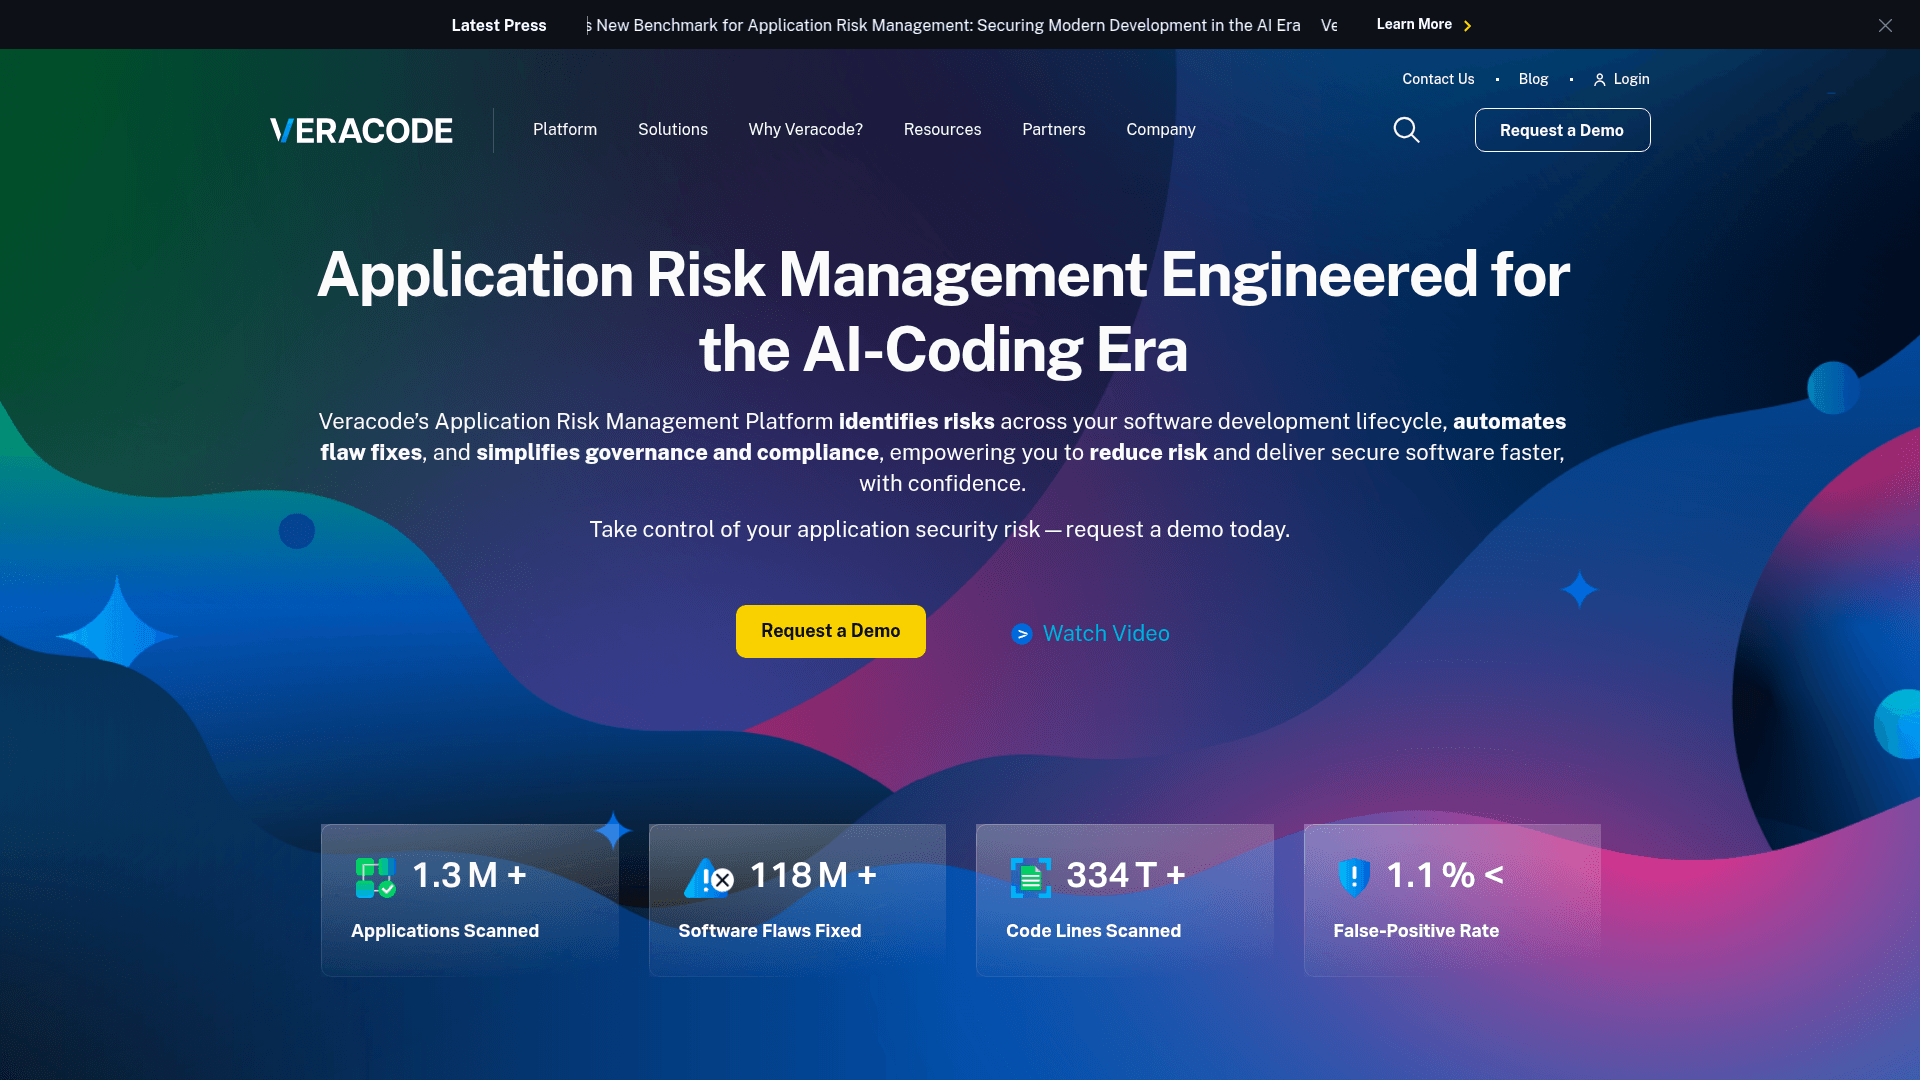The image size is (1920, 1080).
Task: Click Request a Demo in the header
Action: (x=1562, y=130)
